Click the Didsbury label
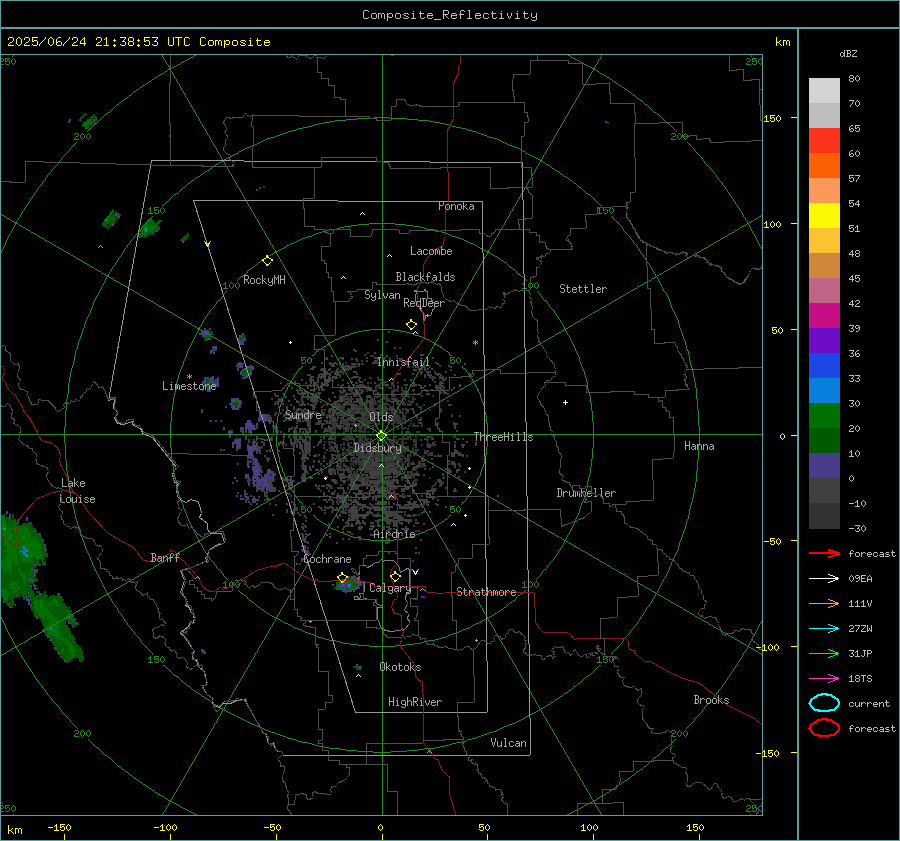This screenshot has height=841, width=900. pyautogui.click(x=378, y=448)
